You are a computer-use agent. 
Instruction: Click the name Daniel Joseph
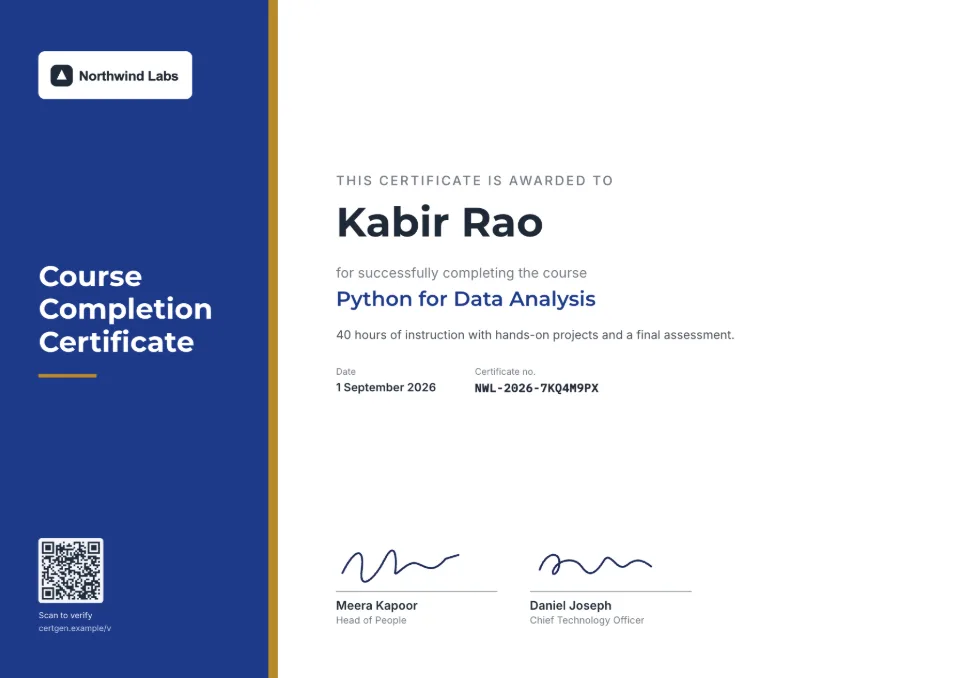tap(571, 605)
